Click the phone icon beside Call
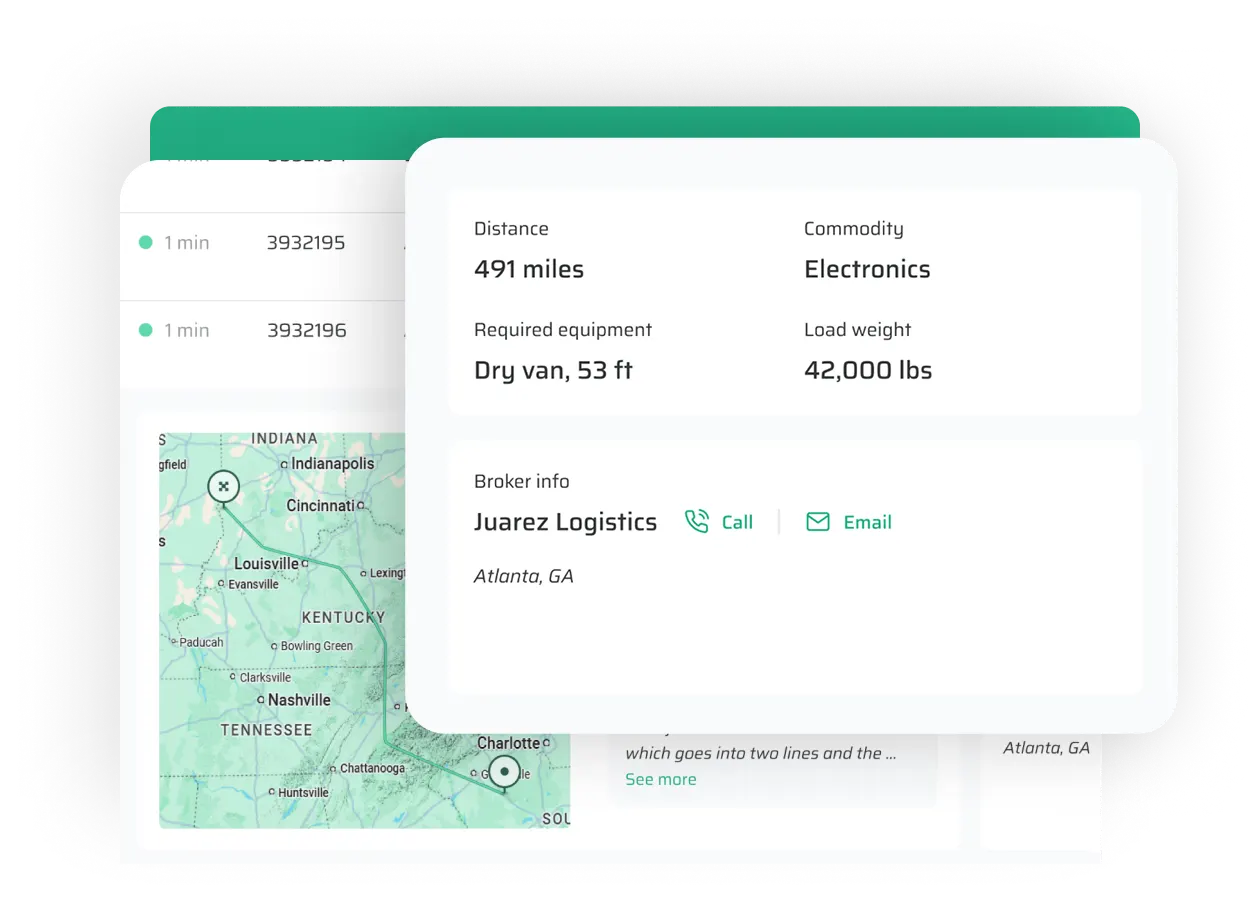Image resolution: width=1249 pixels, height=904 pixels. 696,522
